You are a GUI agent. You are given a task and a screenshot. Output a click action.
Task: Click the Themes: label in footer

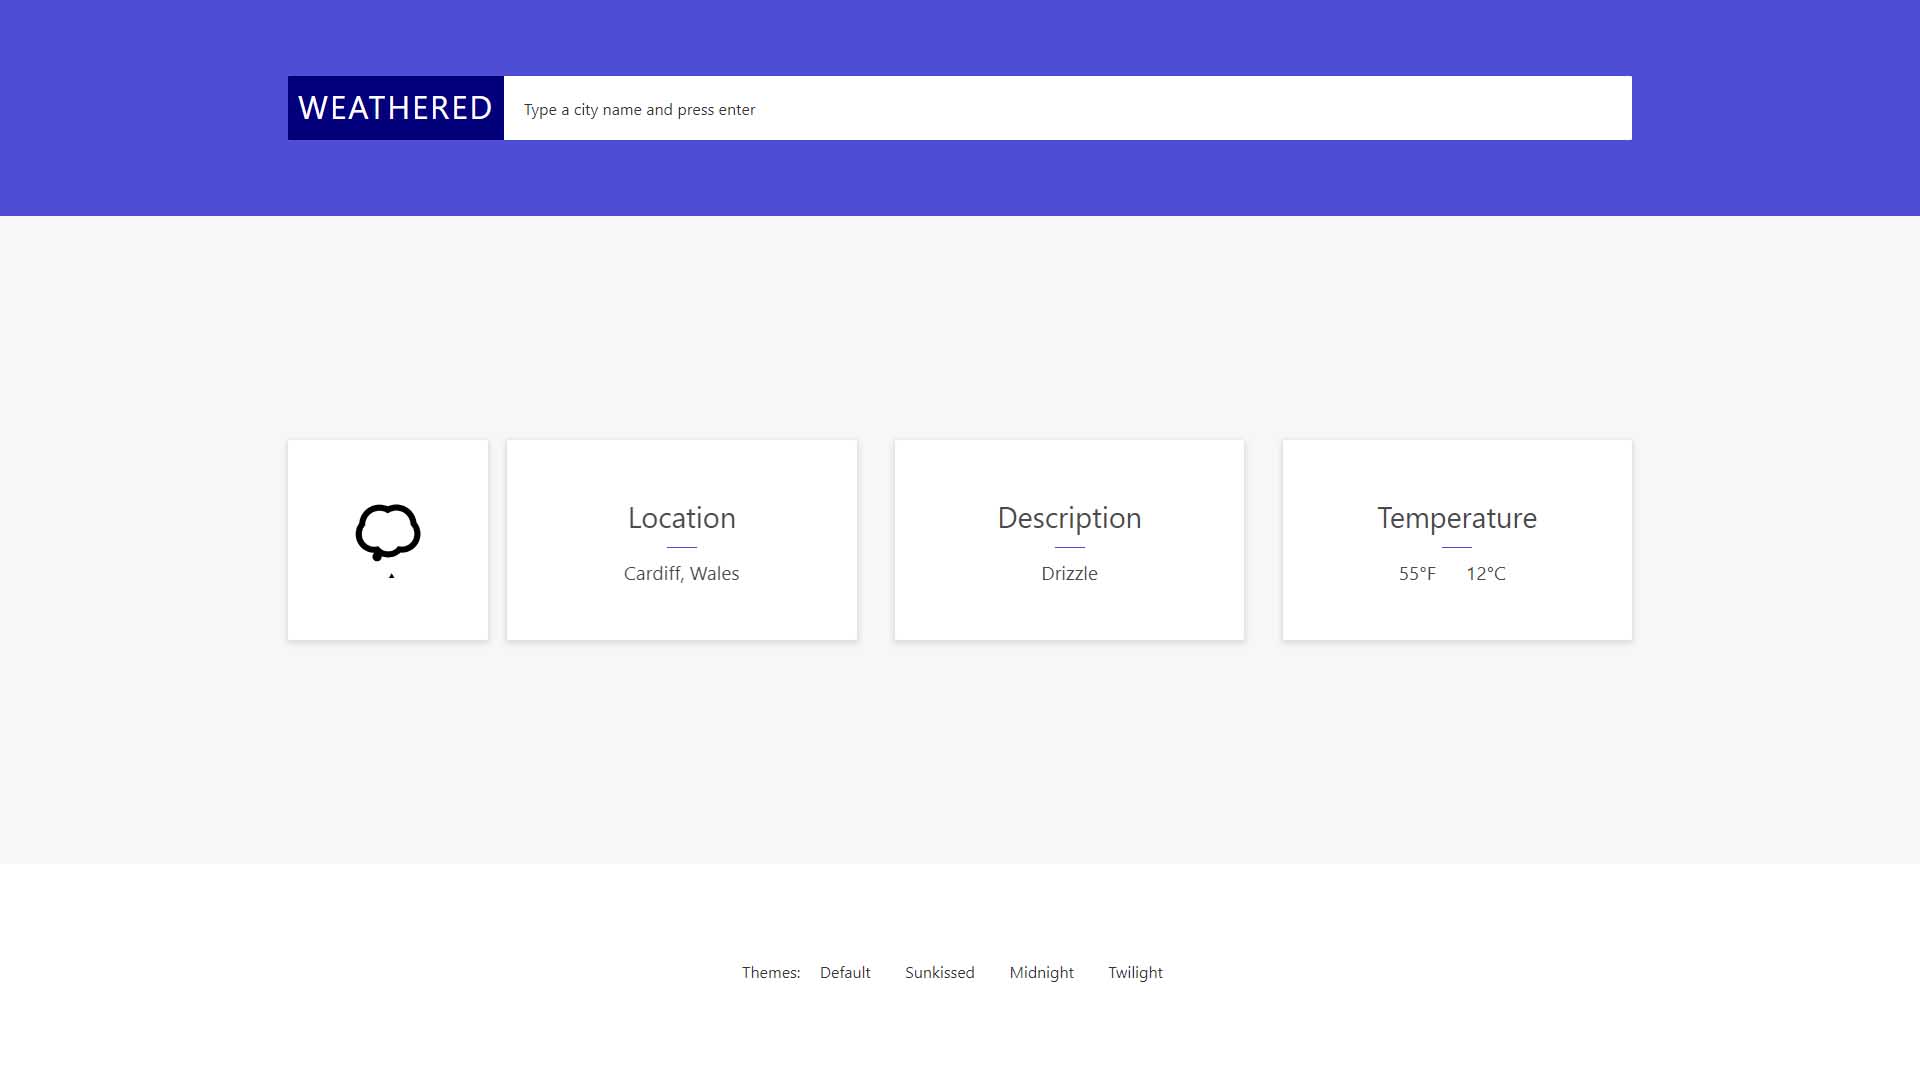(x=771, y=972)
